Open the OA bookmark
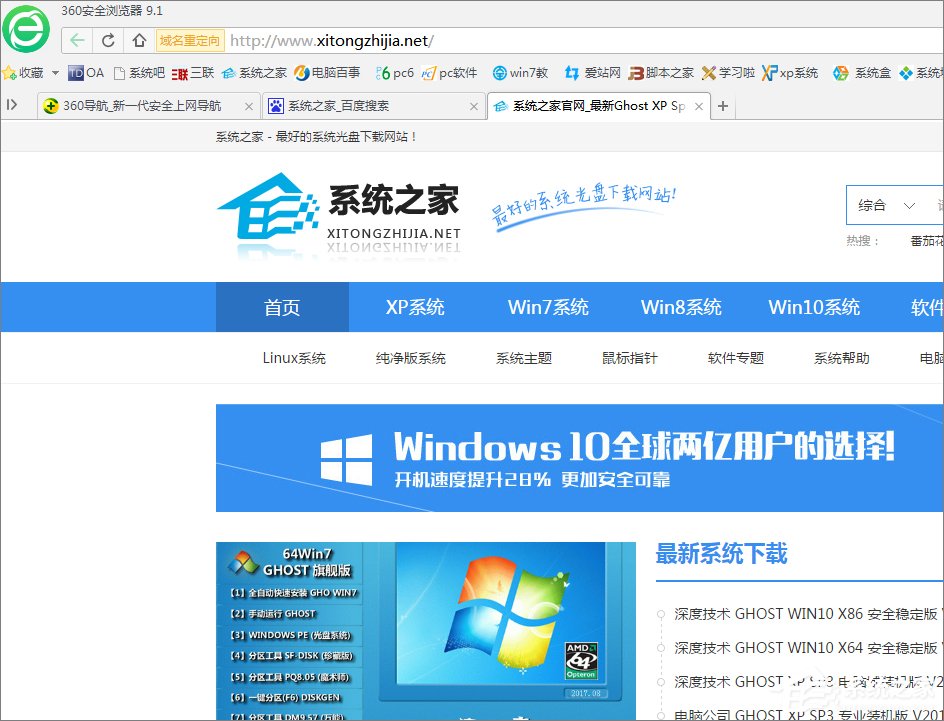 (85, 73)
